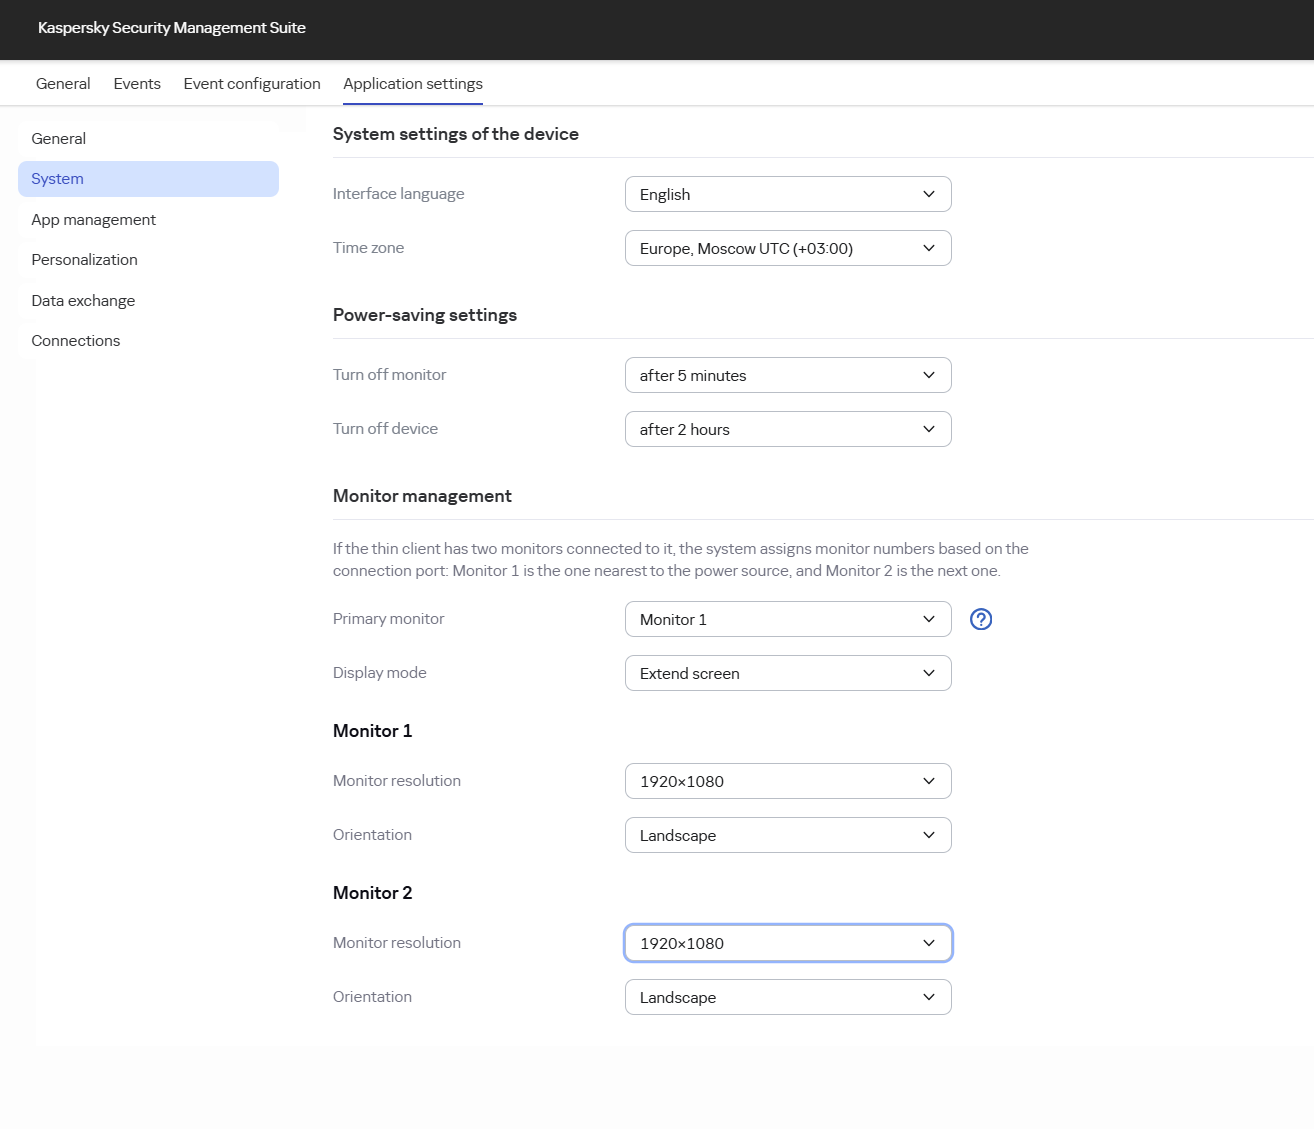Open the Interface language dropdown
The height and width of the screenshot is (1129, 1314).
click(788, 194)
